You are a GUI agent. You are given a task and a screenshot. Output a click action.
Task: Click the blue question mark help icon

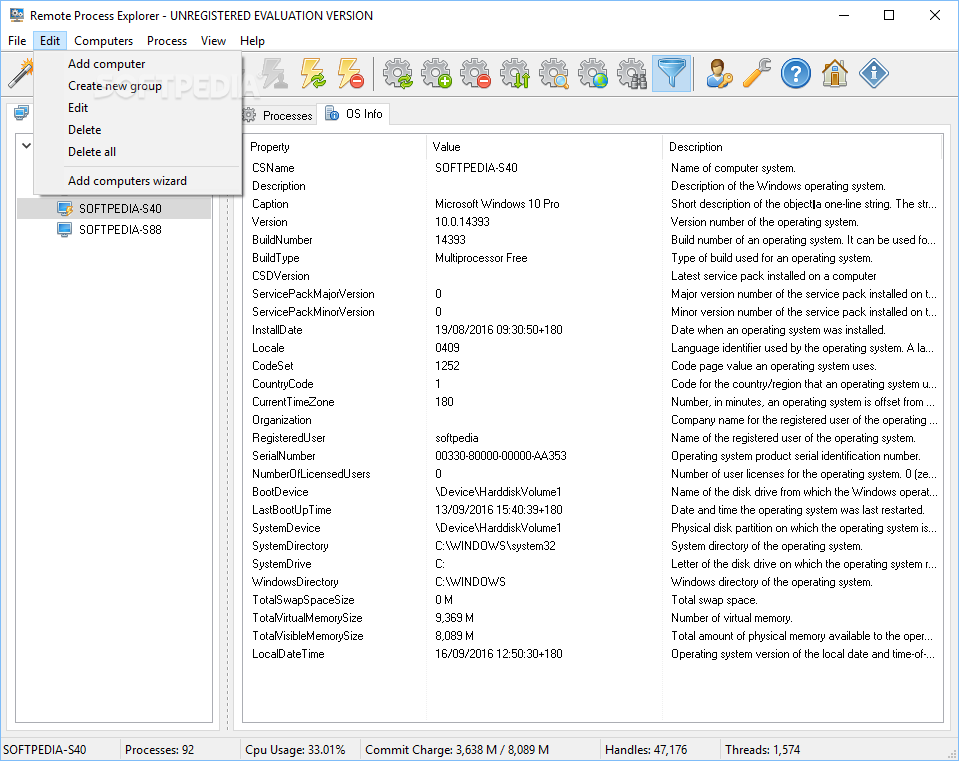click(796, 73)
